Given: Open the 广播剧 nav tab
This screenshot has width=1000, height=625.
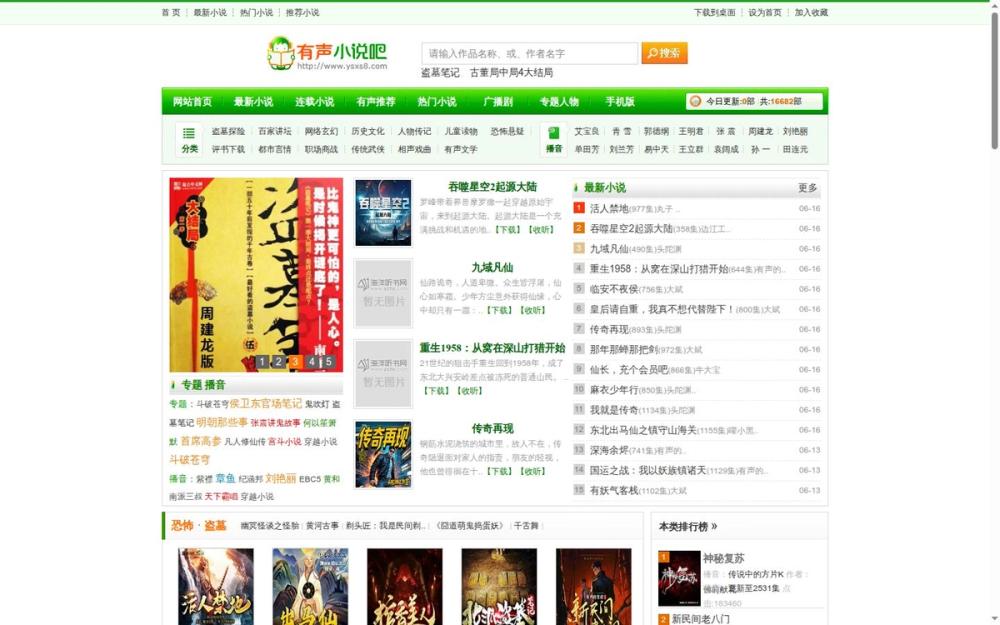Looking at the screenshot, I should pos(498,101).
